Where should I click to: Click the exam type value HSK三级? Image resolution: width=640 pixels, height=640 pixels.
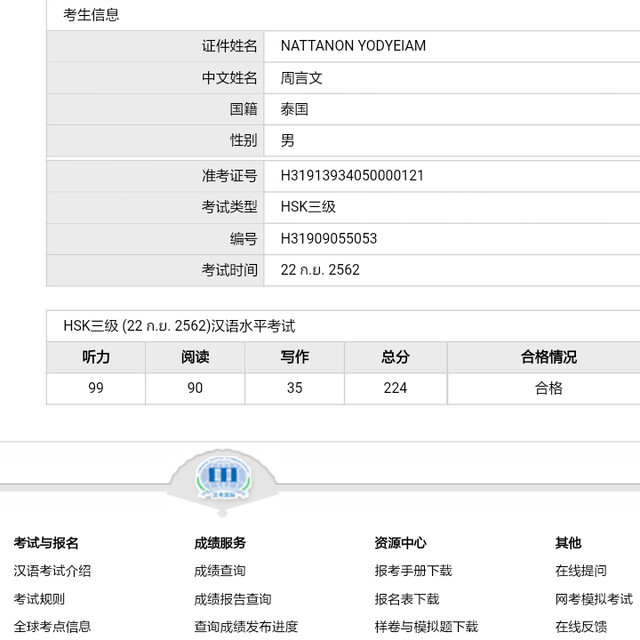pos(308,207)
